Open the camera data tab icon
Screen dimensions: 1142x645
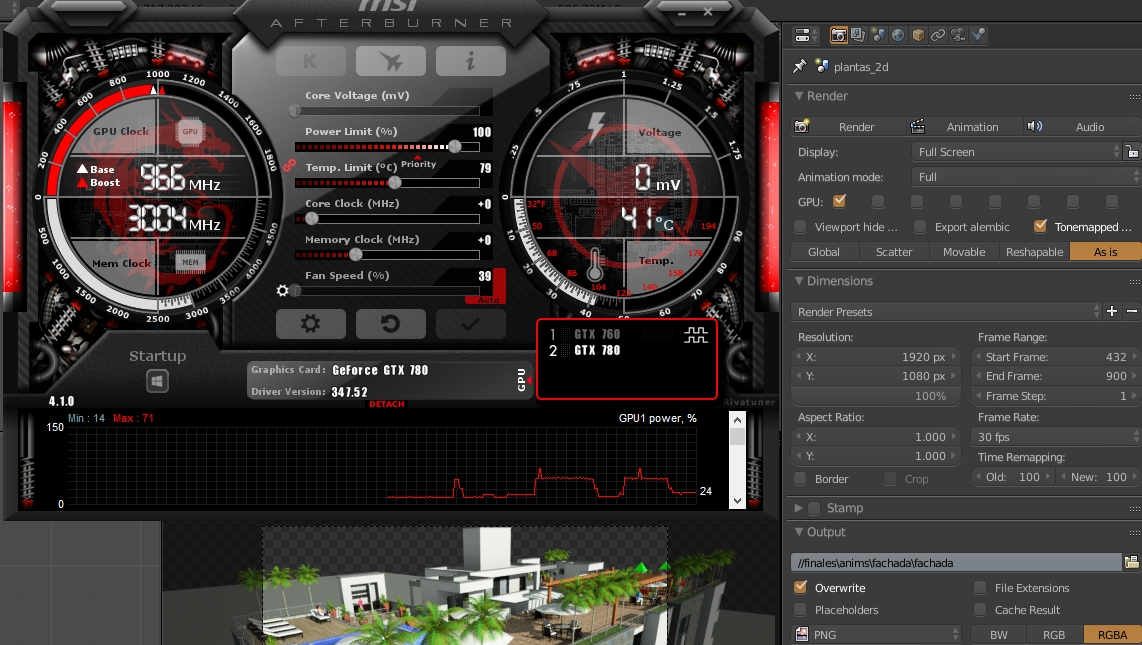click(958, 34)
